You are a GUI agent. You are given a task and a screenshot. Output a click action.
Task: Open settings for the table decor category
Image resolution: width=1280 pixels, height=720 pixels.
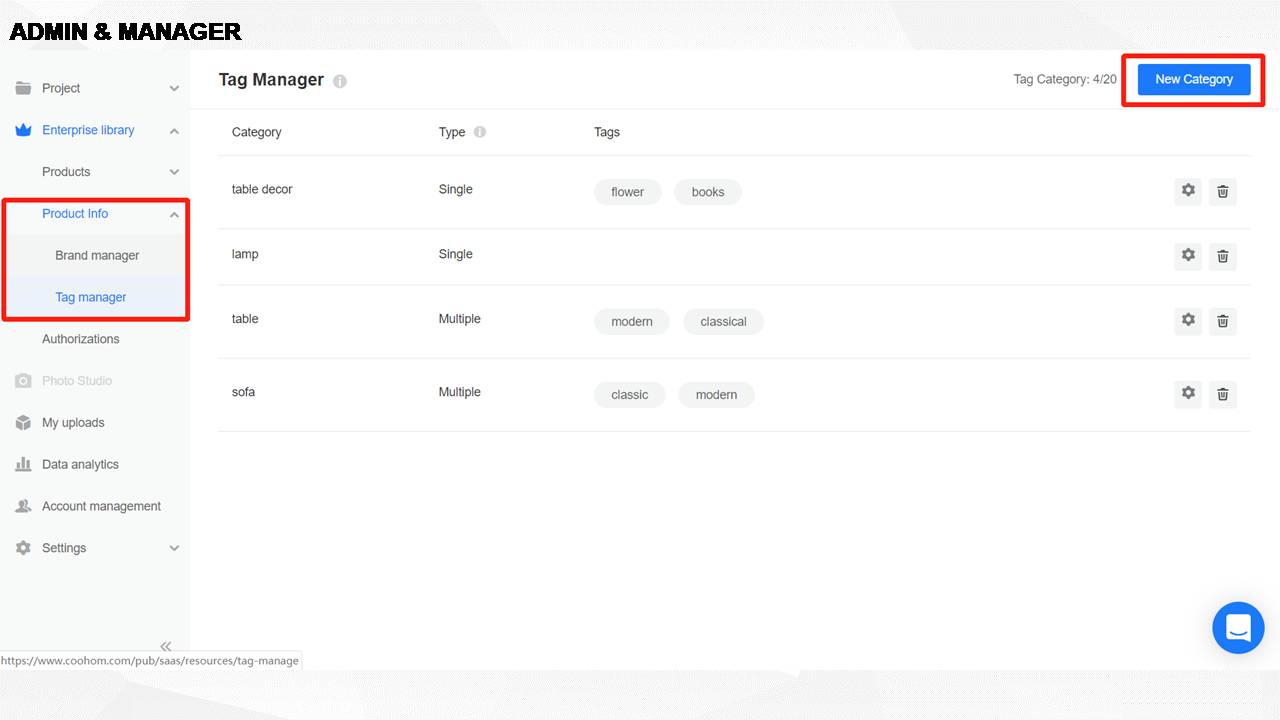click(x=1188, y=191)
